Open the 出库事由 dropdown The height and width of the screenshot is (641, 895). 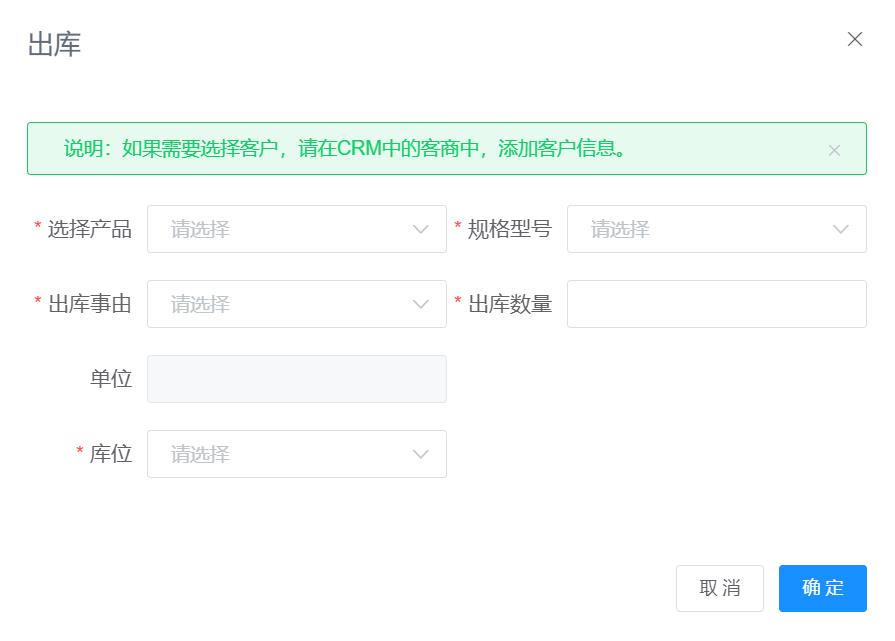[x=297, y=304]
